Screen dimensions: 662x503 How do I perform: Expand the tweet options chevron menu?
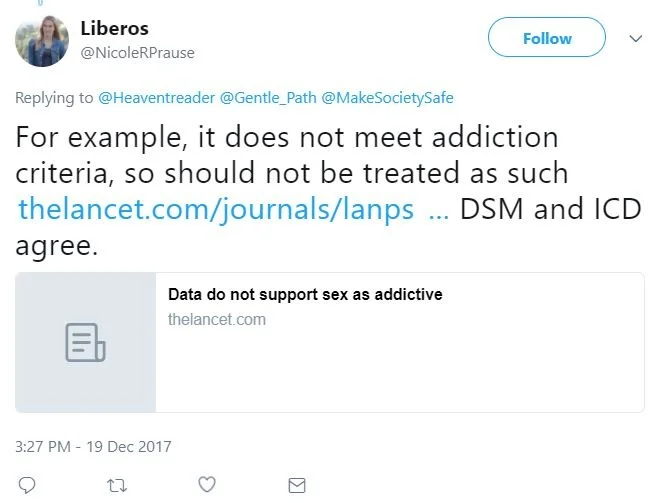coord(635,39)
